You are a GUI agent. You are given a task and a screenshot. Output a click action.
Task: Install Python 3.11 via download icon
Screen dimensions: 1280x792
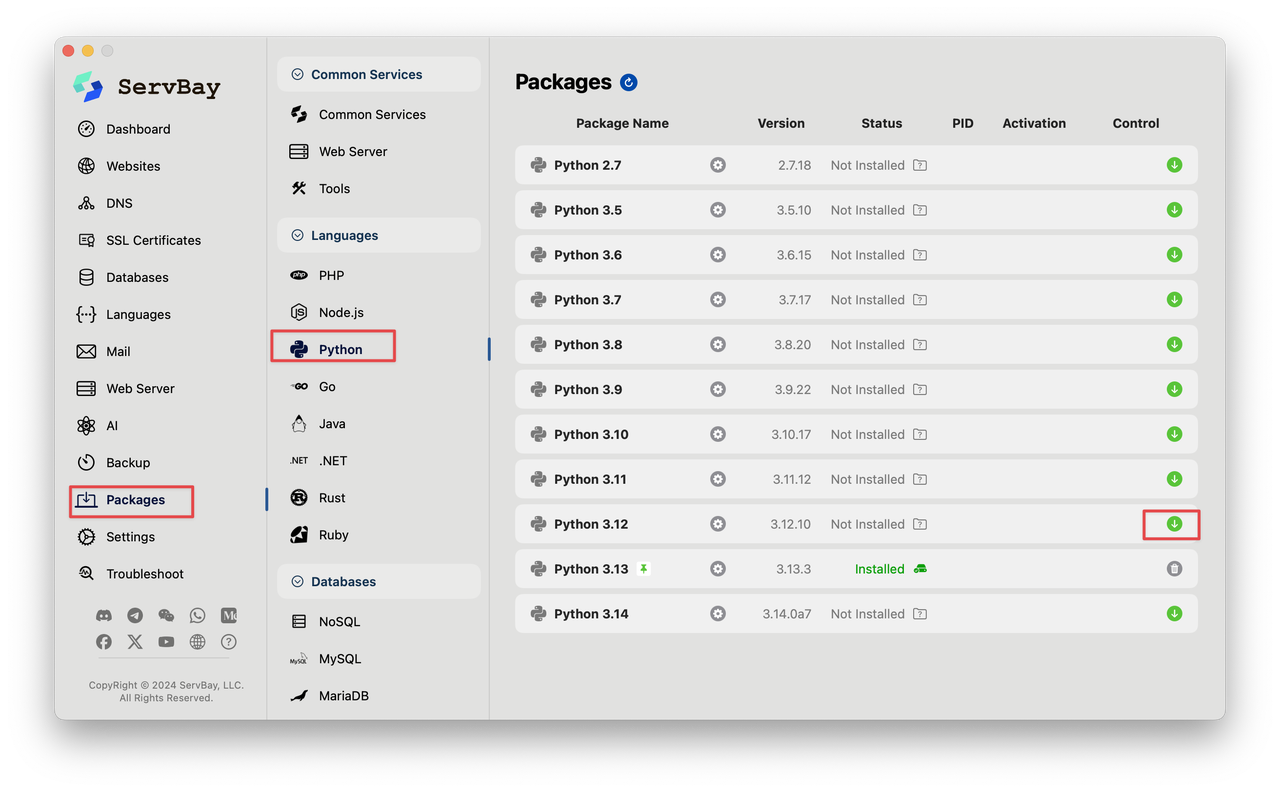point(1174,479)
